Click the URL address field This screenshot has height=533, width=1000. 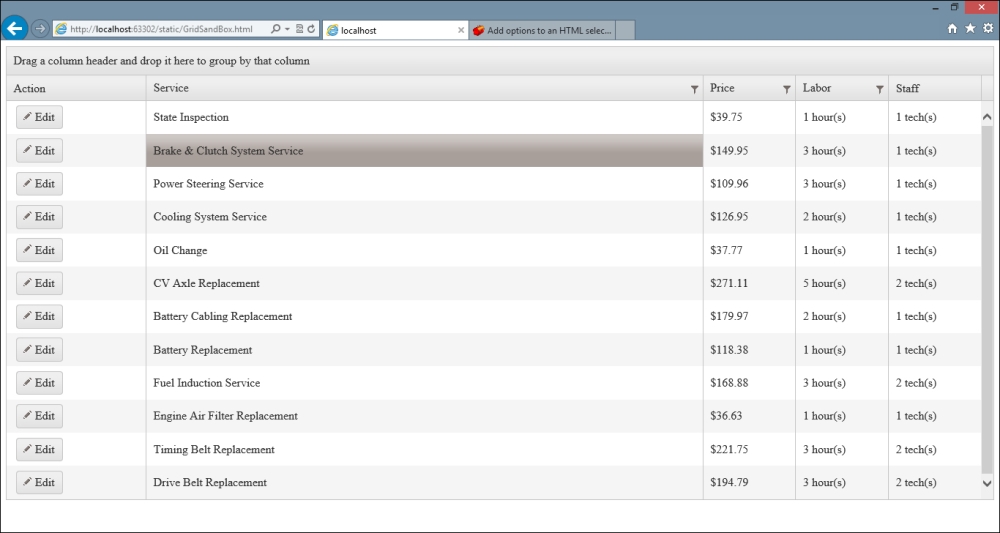click(161, 29)
